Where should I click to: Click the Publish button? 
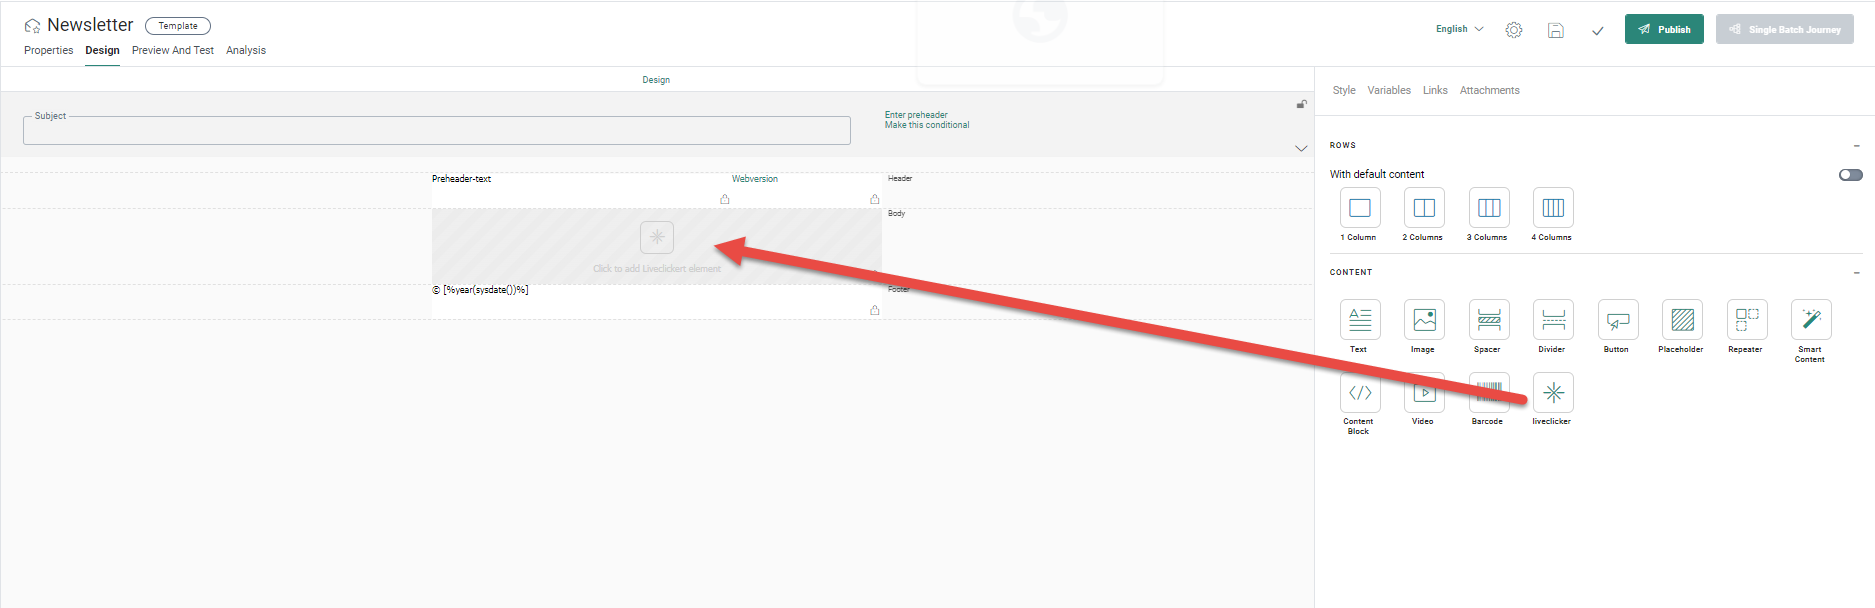(x=1663, y=29)
